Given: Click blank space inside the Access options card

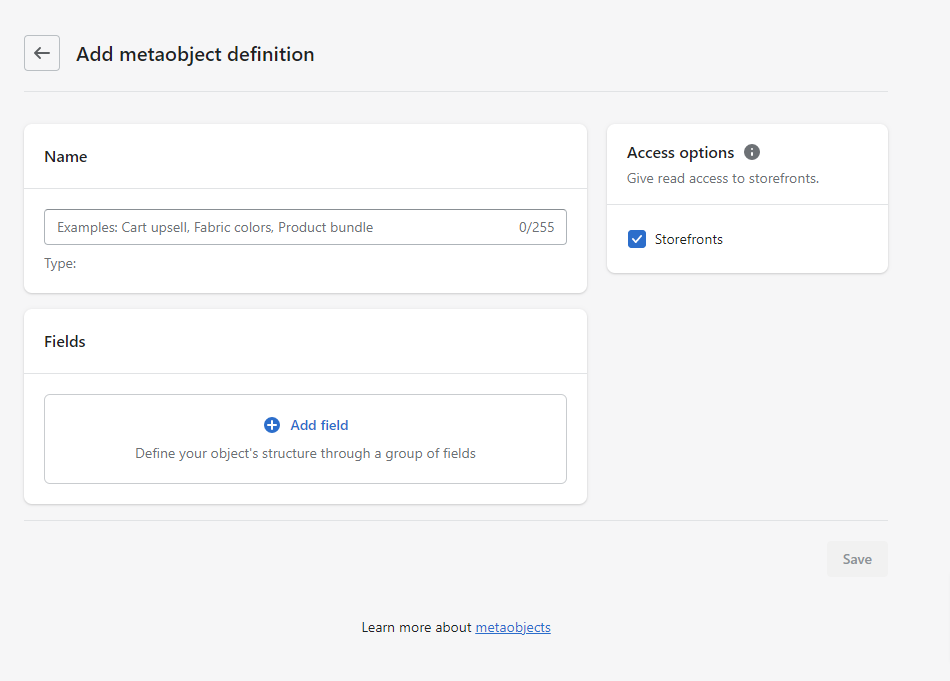Looking at the screenshot, I should click(x=806, y=239).
